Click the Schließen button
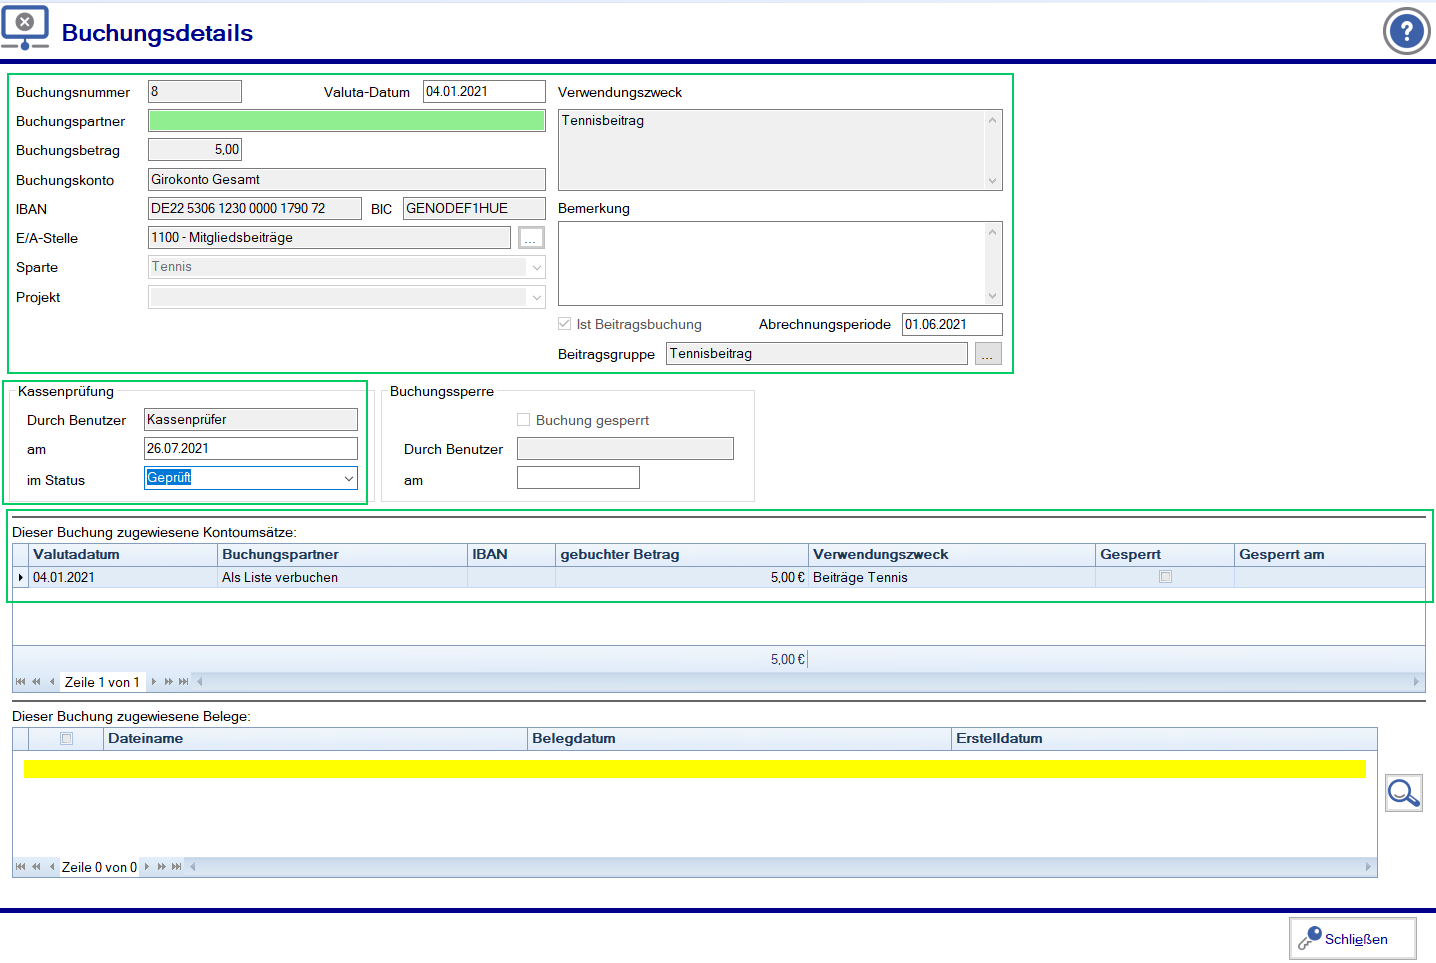Screen dimensions: 1436x963 pyautogui.click(x=1352, y=939)
